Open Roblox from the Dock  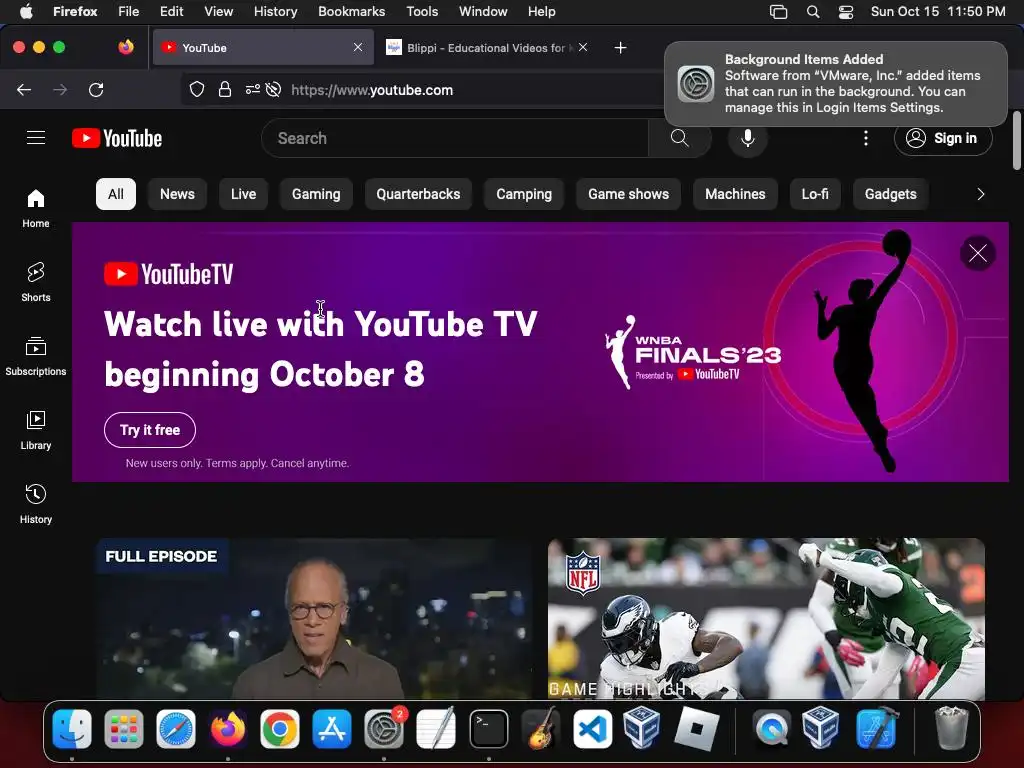click(696, 729)
